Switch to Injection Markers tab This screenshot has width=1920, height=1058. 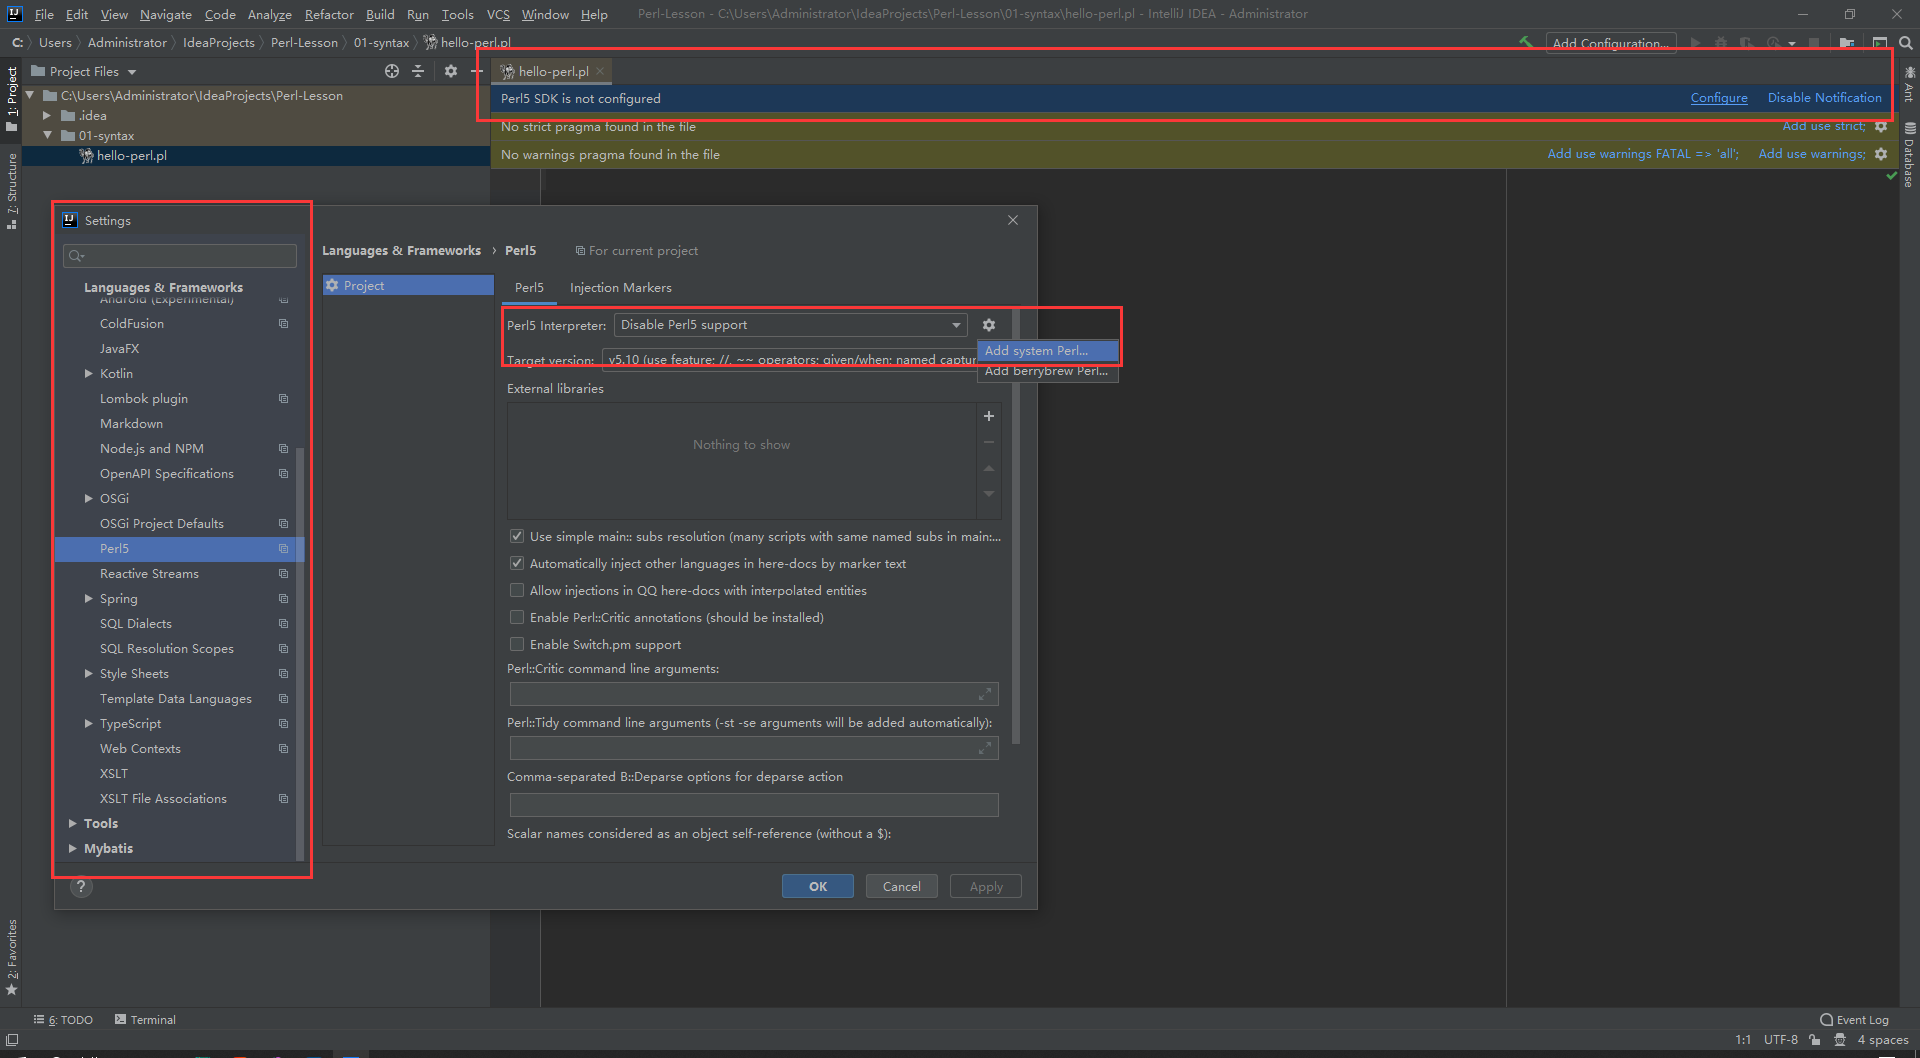(620, 287)
